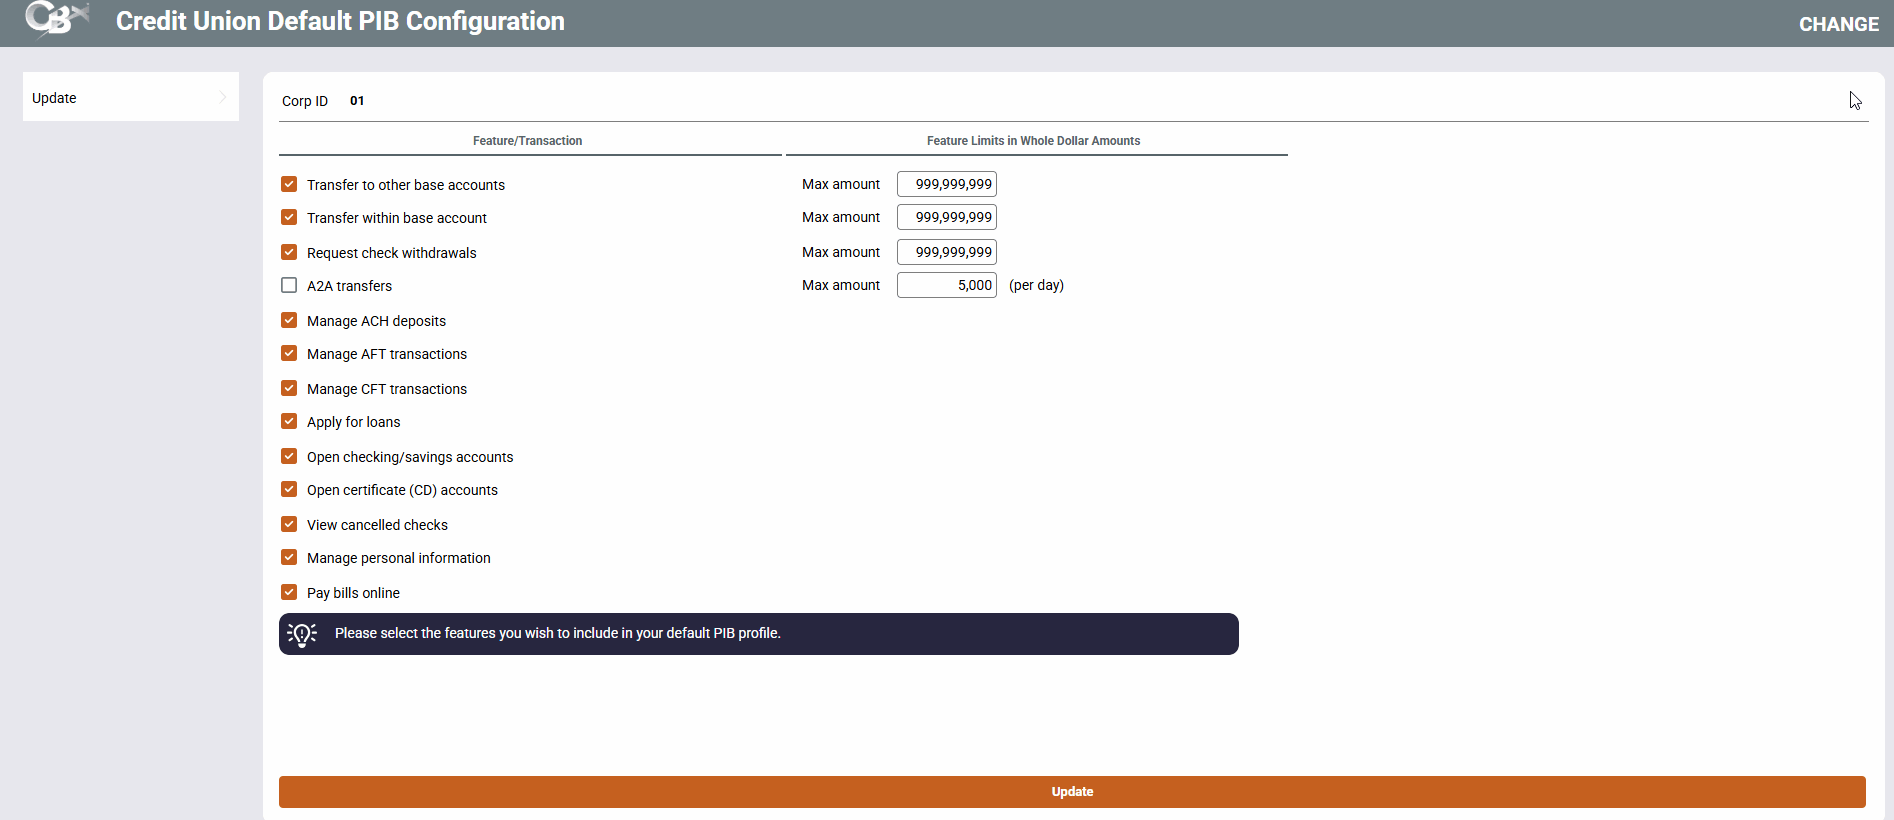Screen dimensions: 1894x820
Task: Uncheck Open certificate (CD) accounts
Action: 289,489
